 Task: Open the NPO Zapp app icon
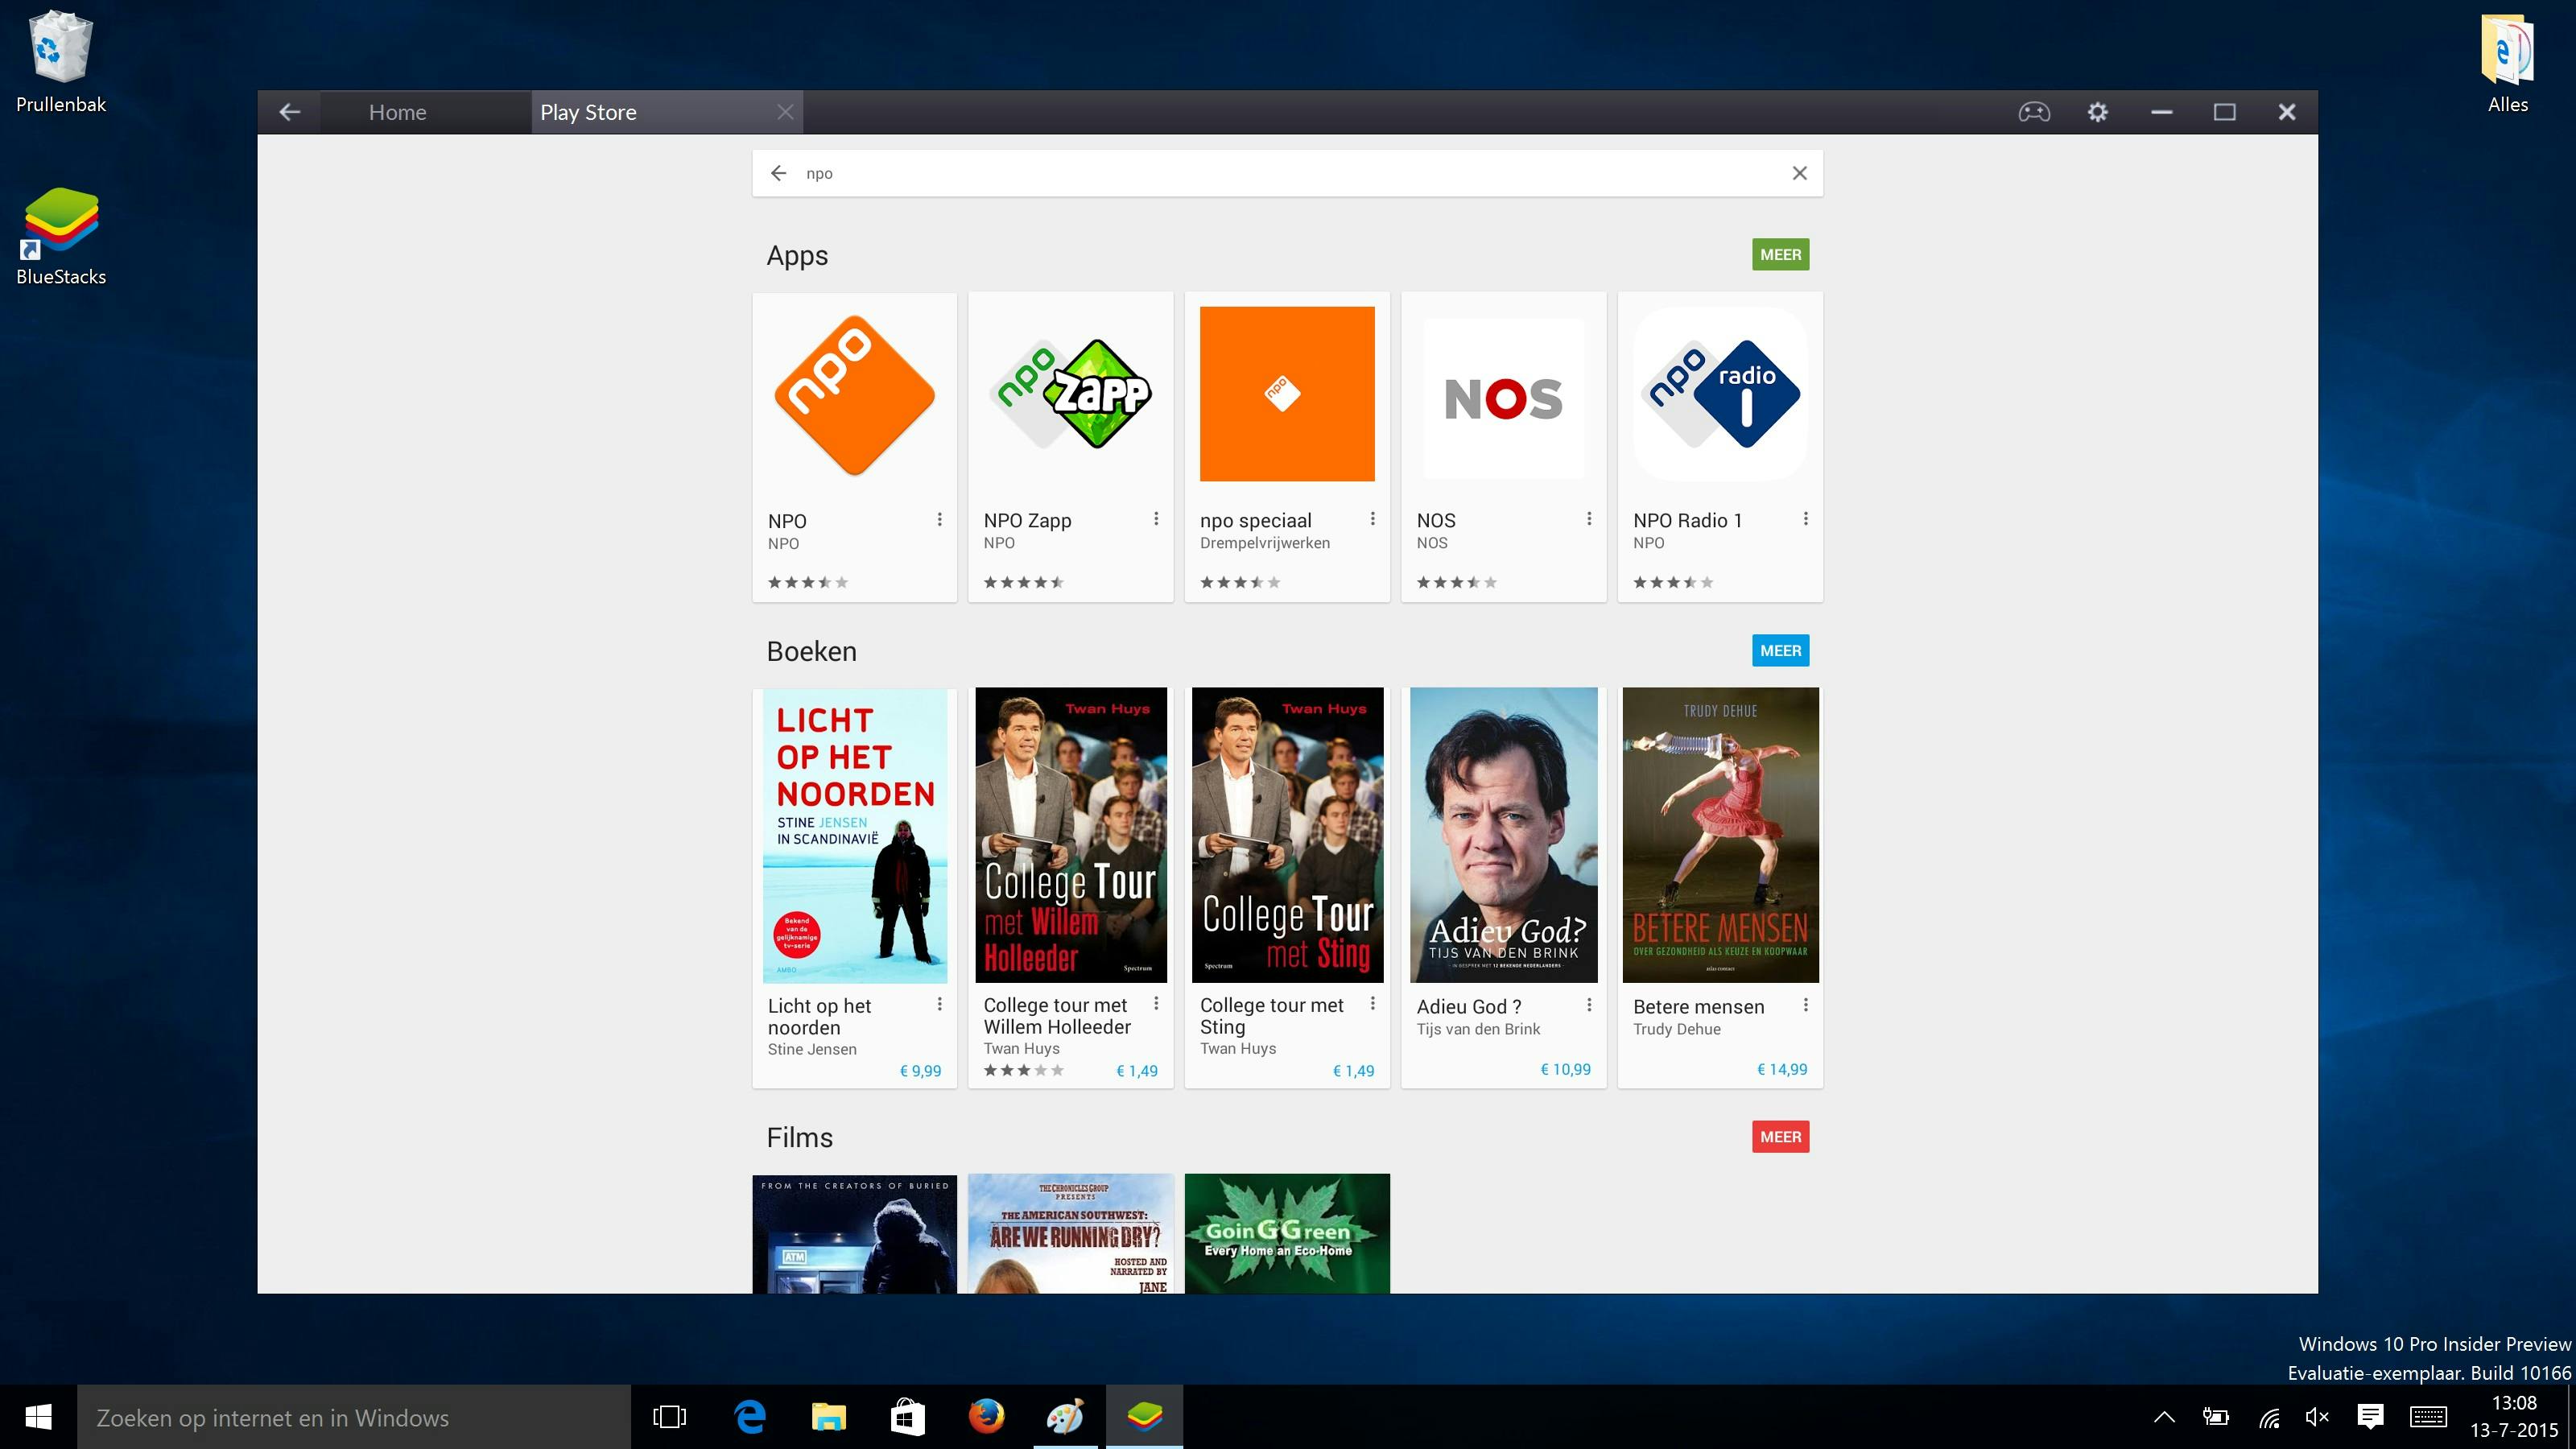(x=1070, y=395)
